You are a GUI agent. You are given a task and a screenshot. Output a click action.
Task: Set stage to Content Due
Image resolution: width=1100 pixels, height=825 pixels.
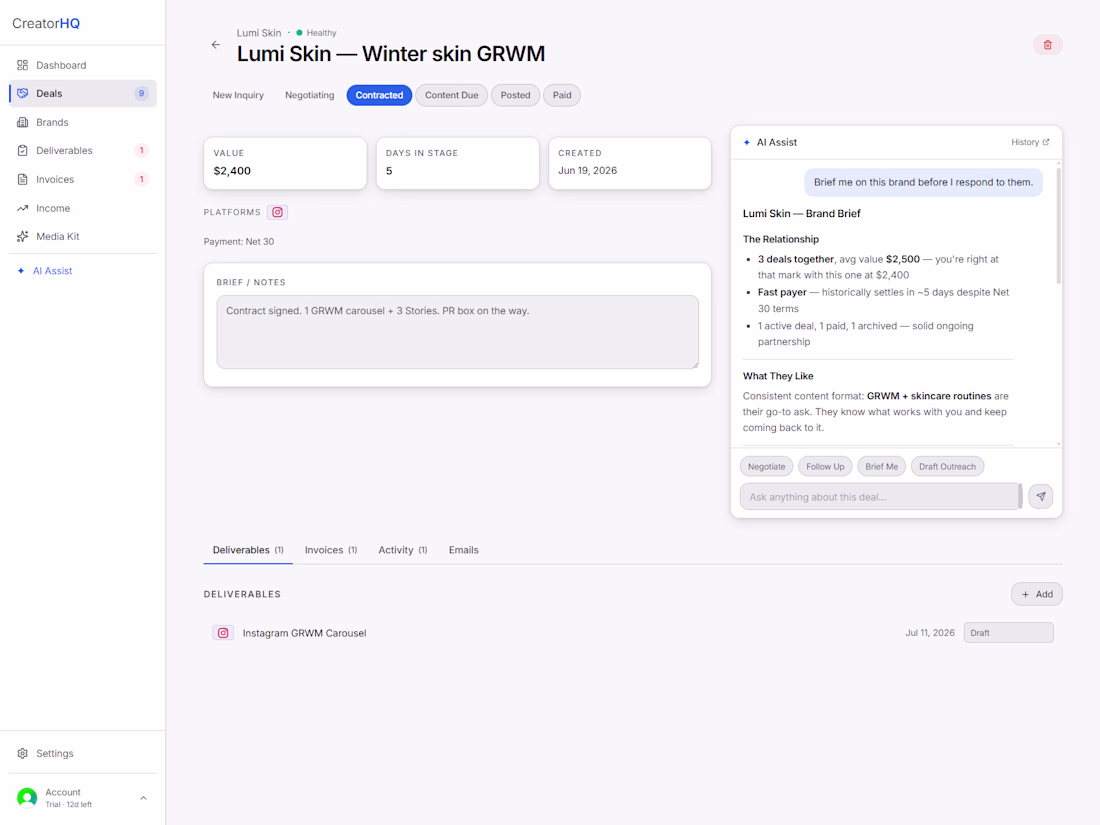[452, 95]
